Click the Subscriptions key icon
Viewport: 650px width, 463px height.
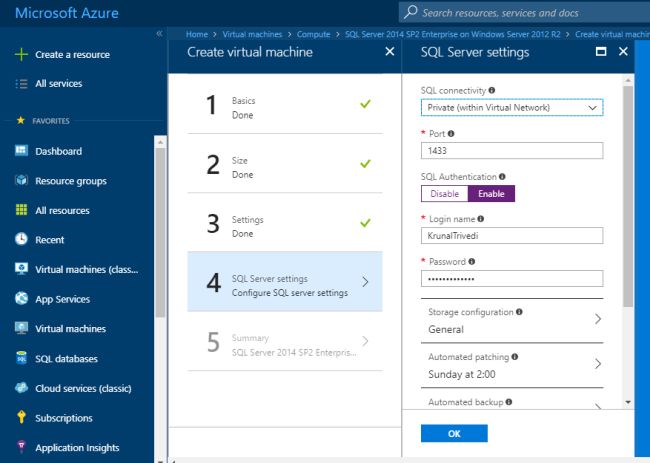tap(21, 418)
